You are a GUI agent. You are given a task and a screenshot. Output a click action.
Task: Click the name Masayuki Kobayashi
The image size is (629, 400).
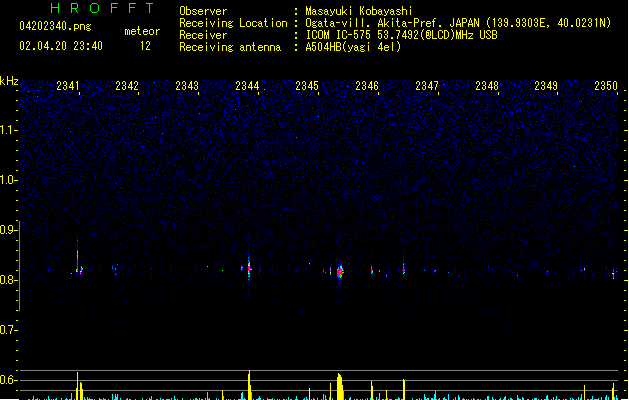point(359,11)
